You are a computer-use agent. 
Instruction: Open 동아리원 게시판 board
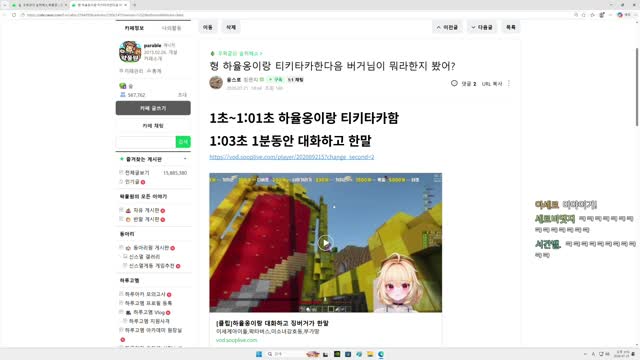pyautogui.click(x=151, y=248)
